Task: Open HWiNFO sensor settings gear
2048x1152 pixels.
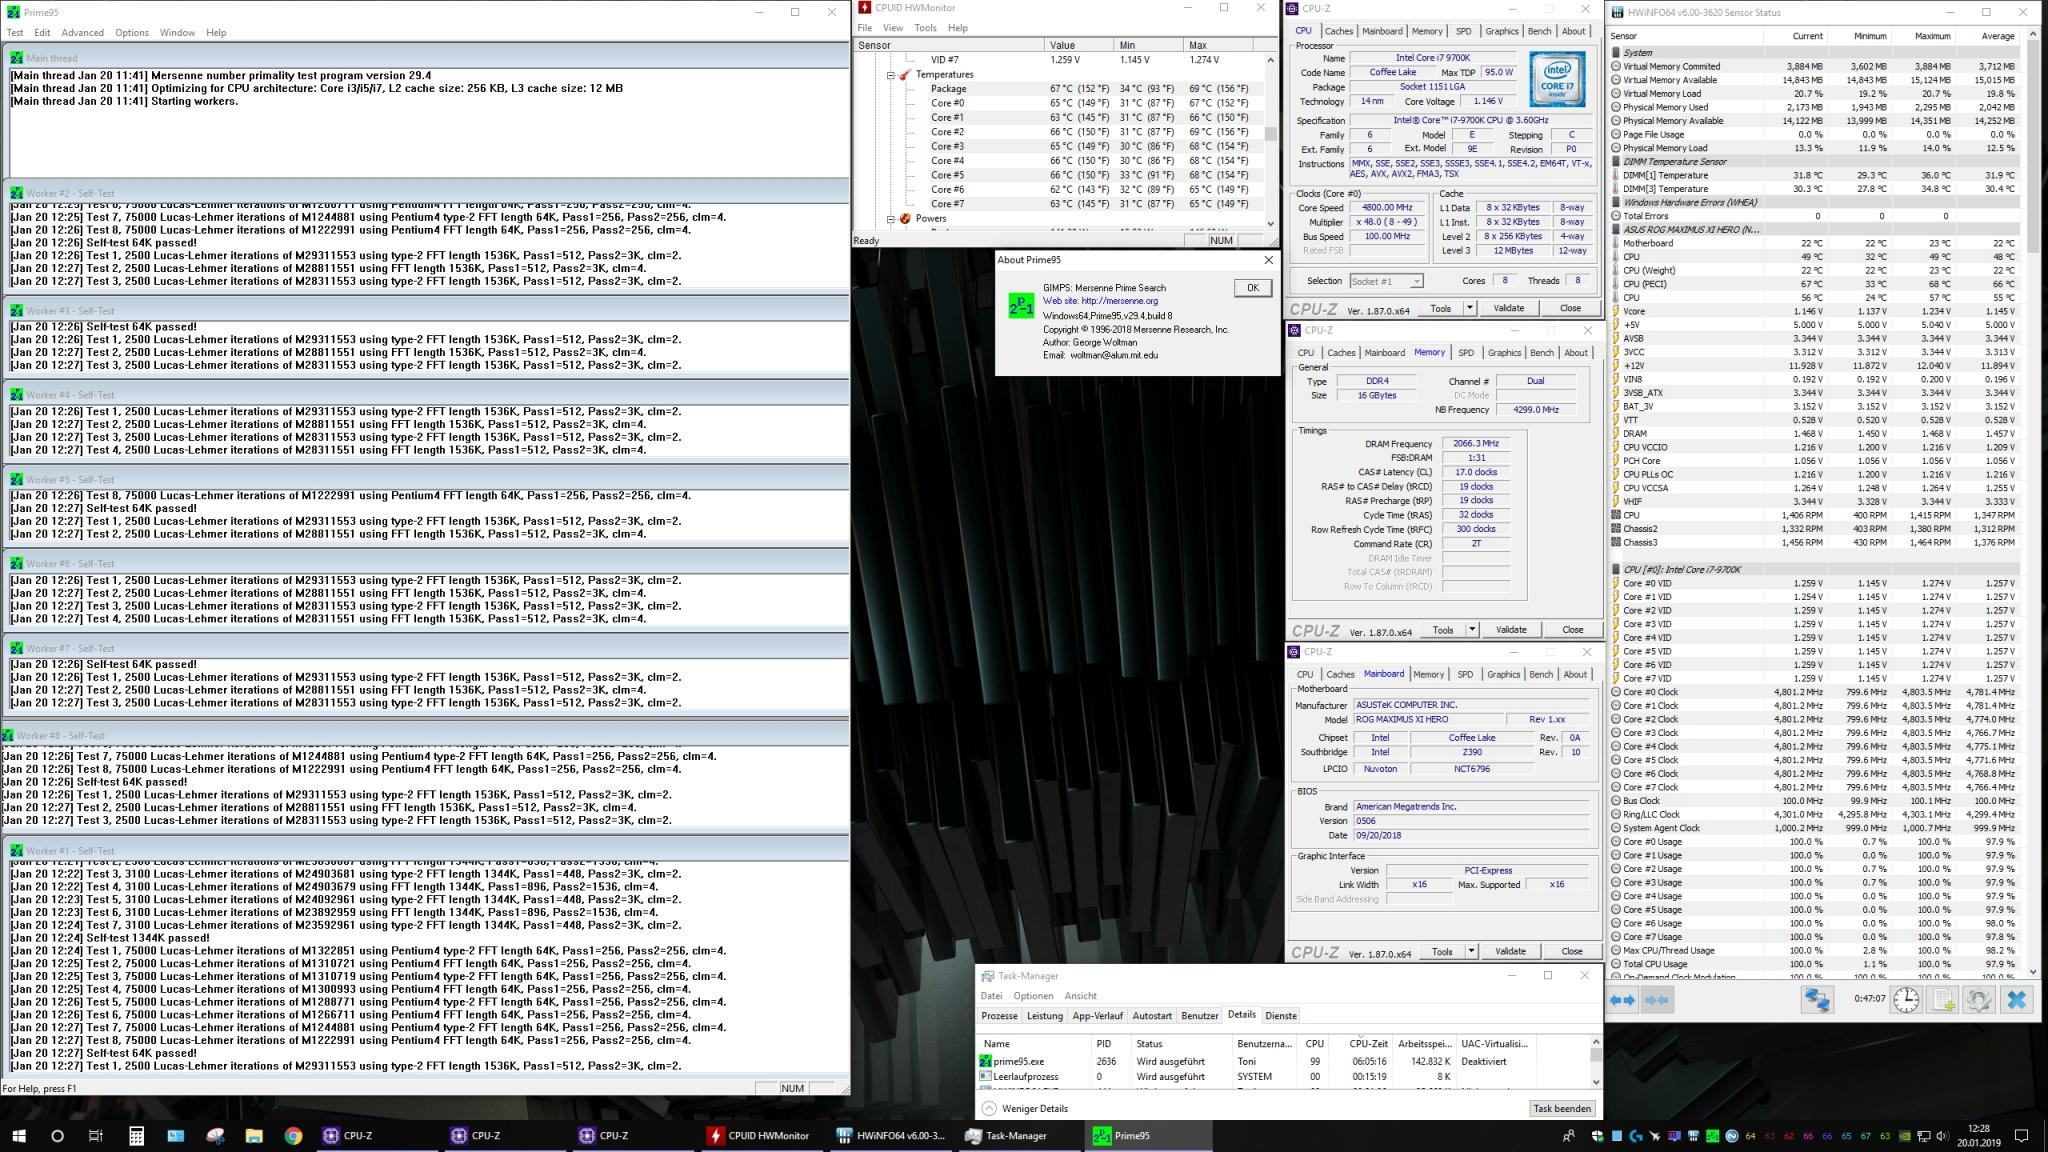Action: [x=1979, y=1000]
